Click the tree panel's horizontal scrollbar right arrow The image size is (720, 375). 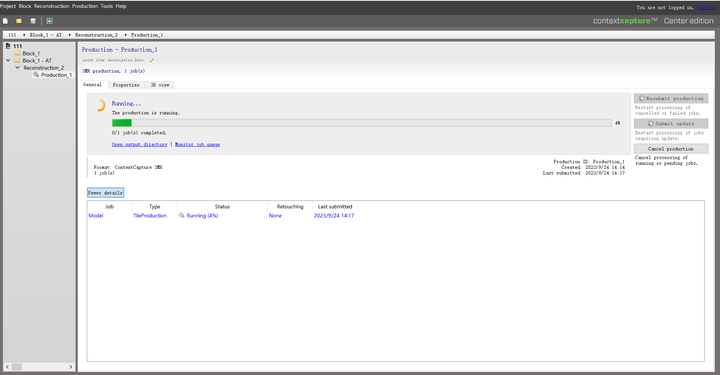71,367
